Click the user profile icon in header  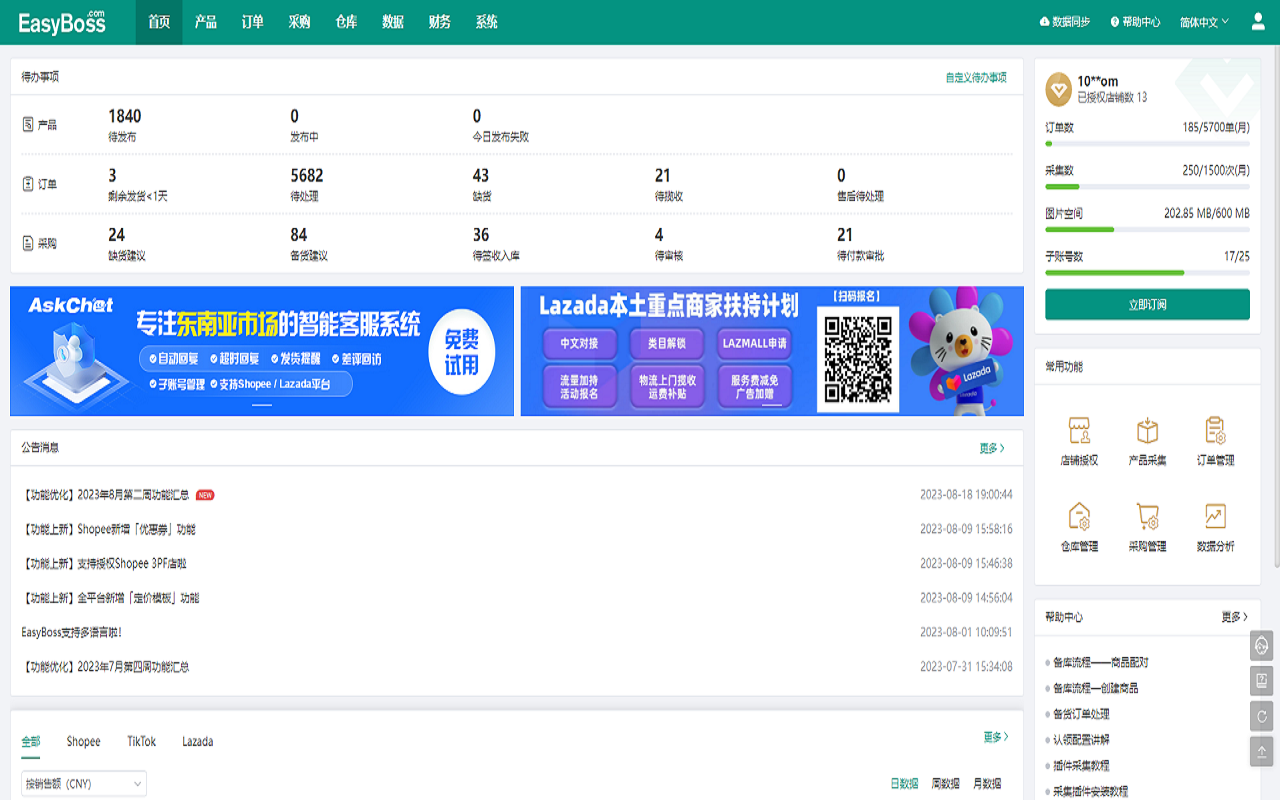click(x=1258, y=21)
